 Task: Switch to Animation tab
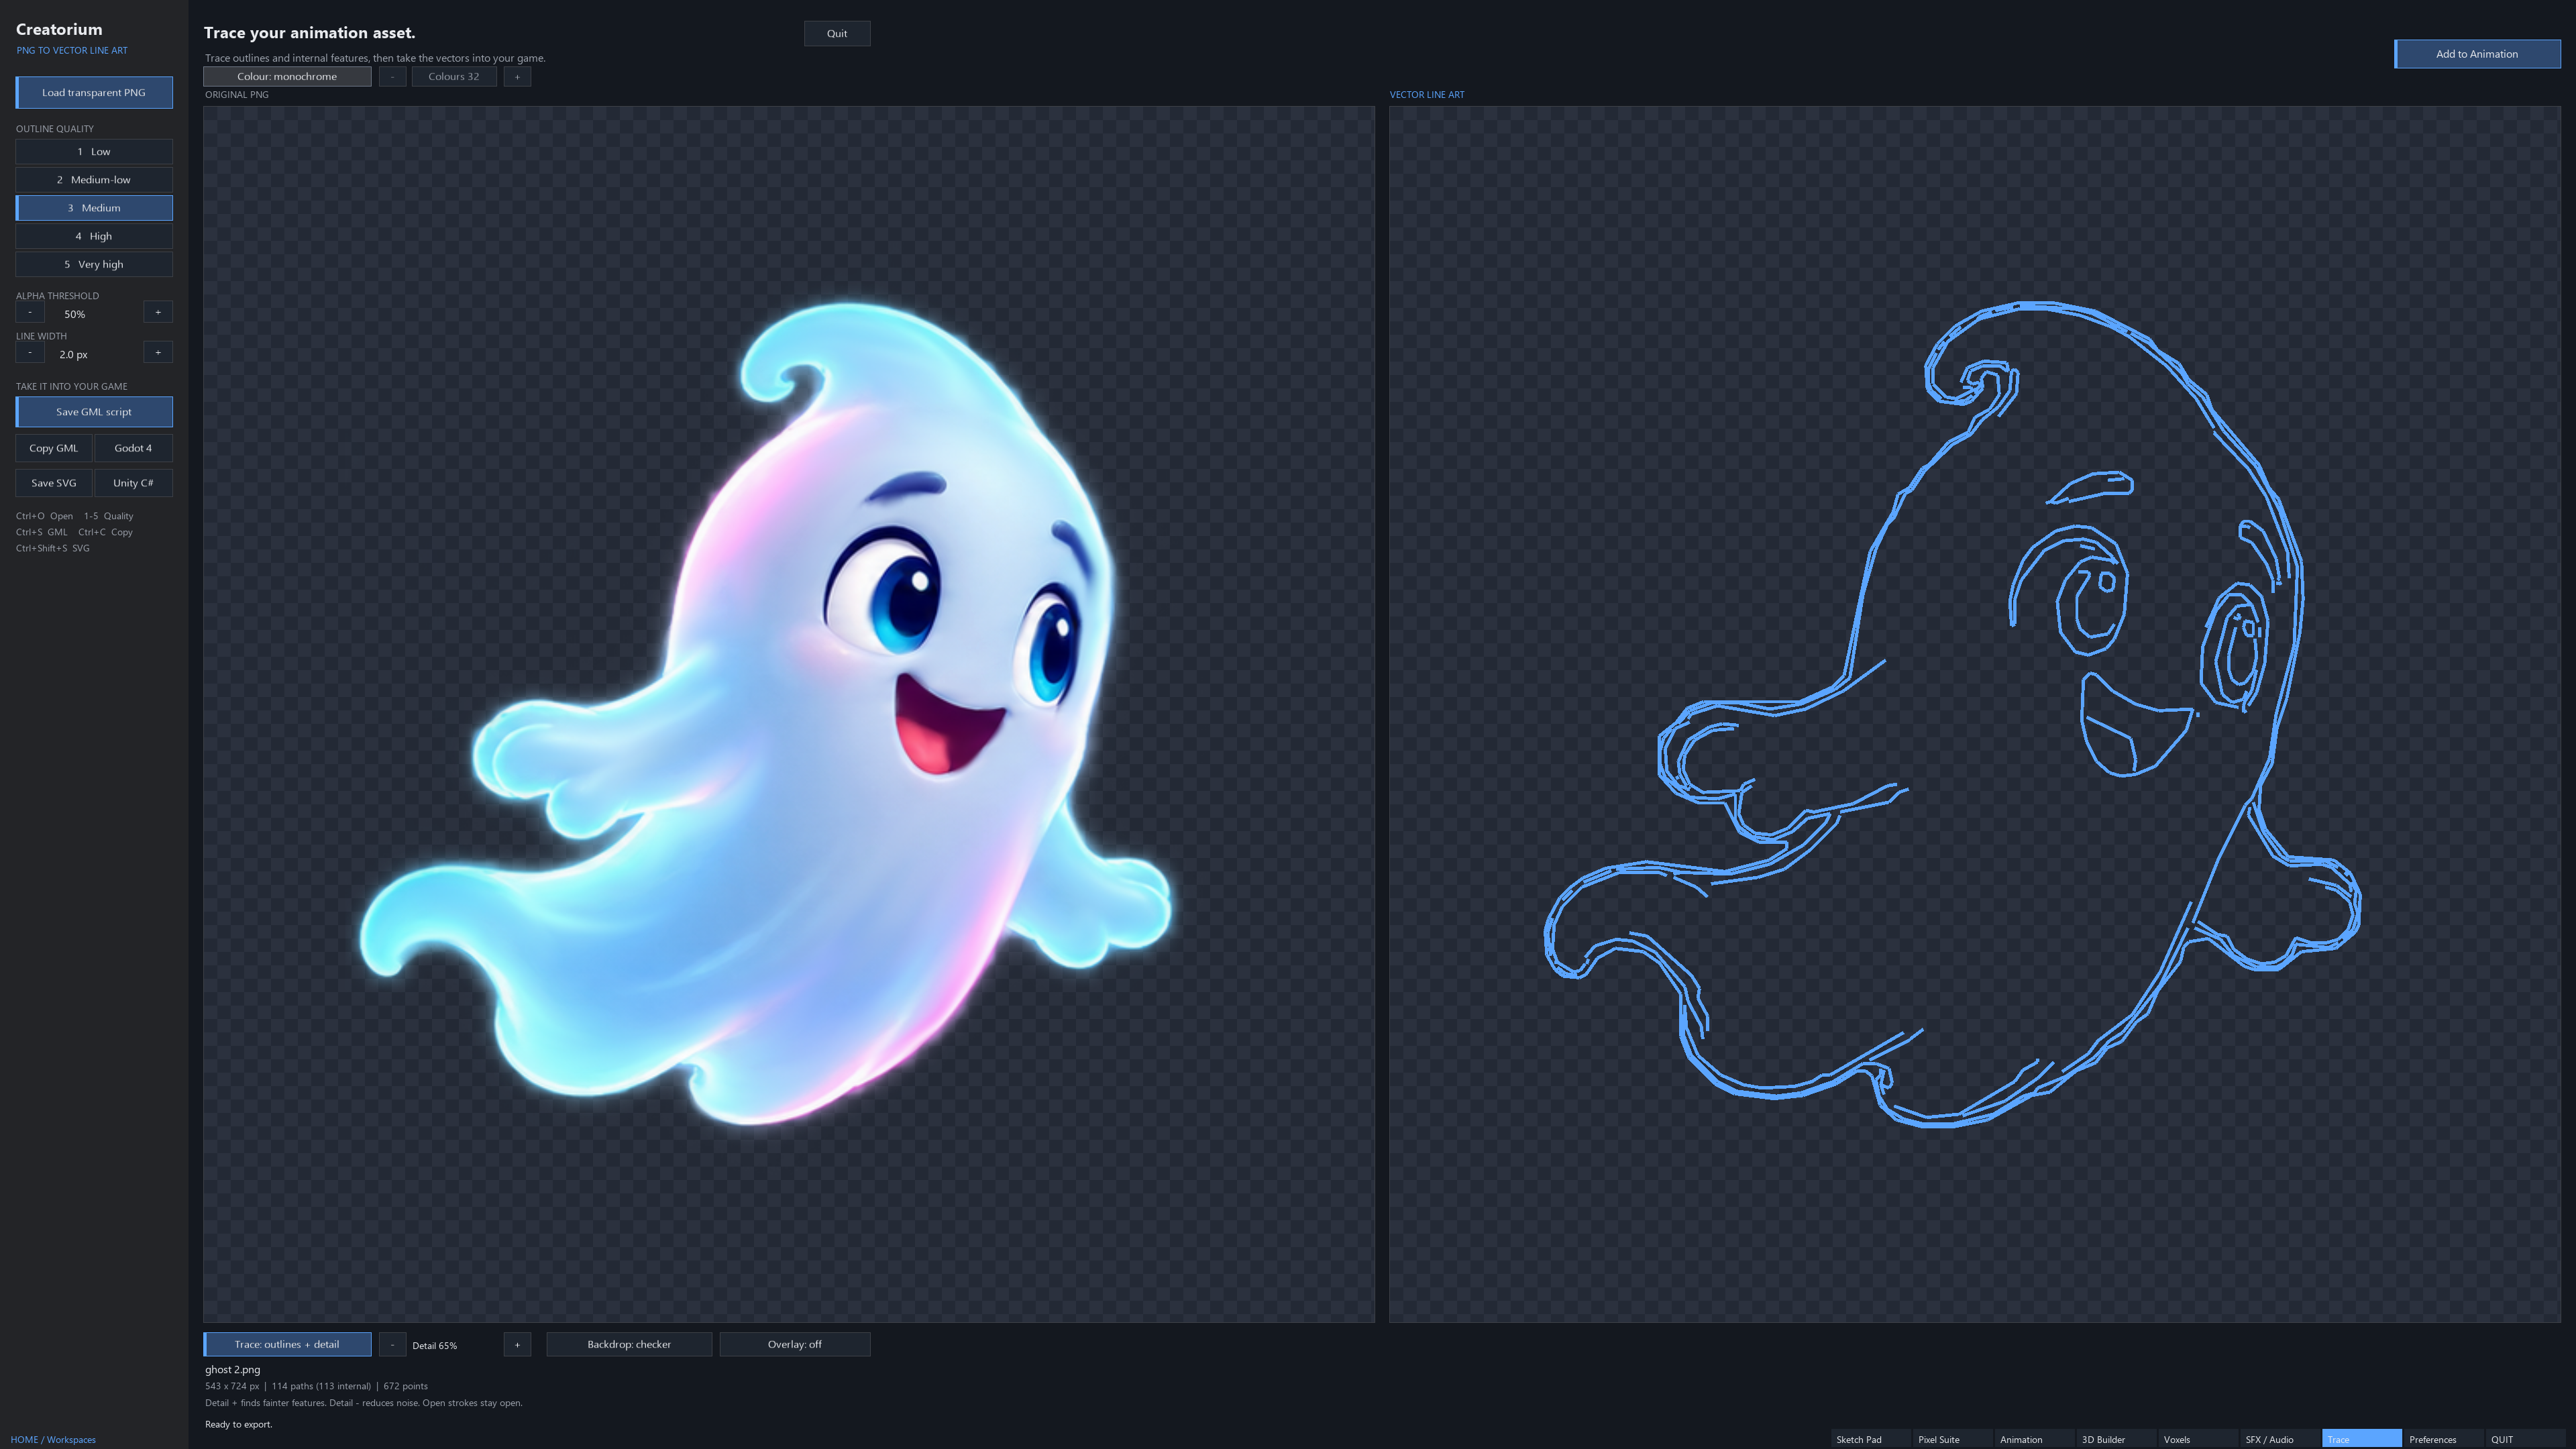coord(2034,1439)
